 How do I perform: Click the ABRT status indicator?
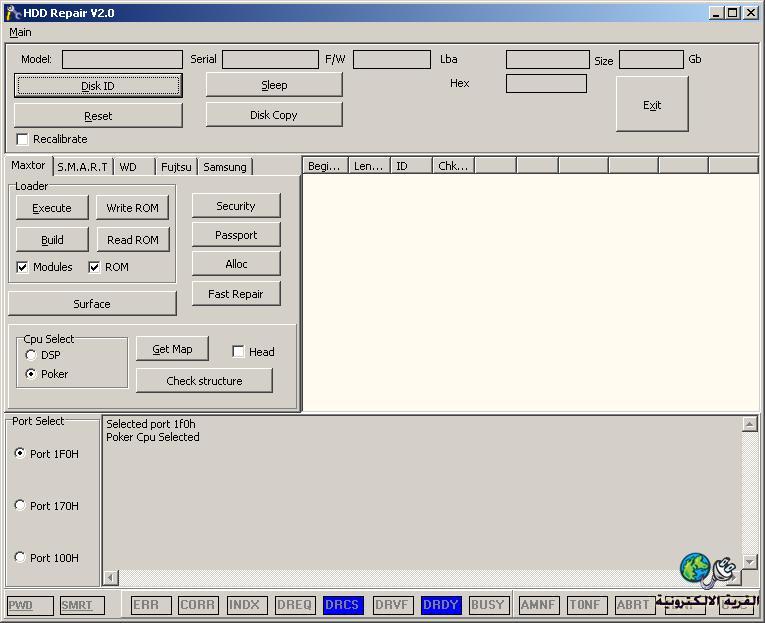click(x=634, y=605)
